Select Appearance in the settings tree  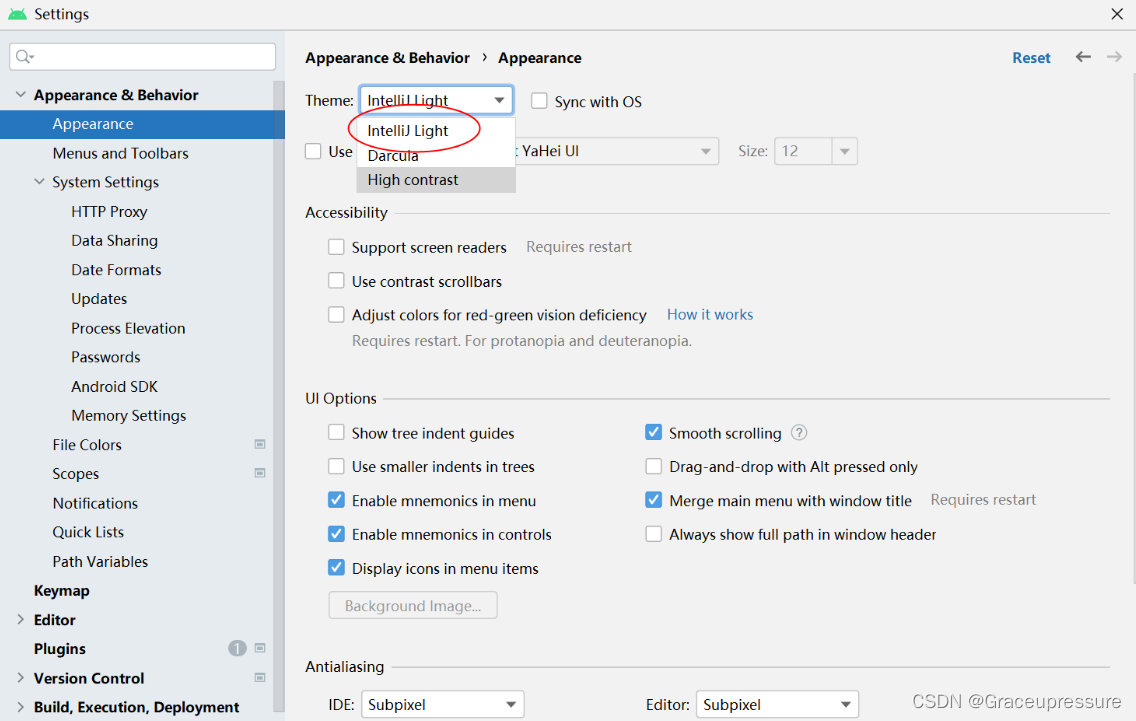(x=142, y=124)
